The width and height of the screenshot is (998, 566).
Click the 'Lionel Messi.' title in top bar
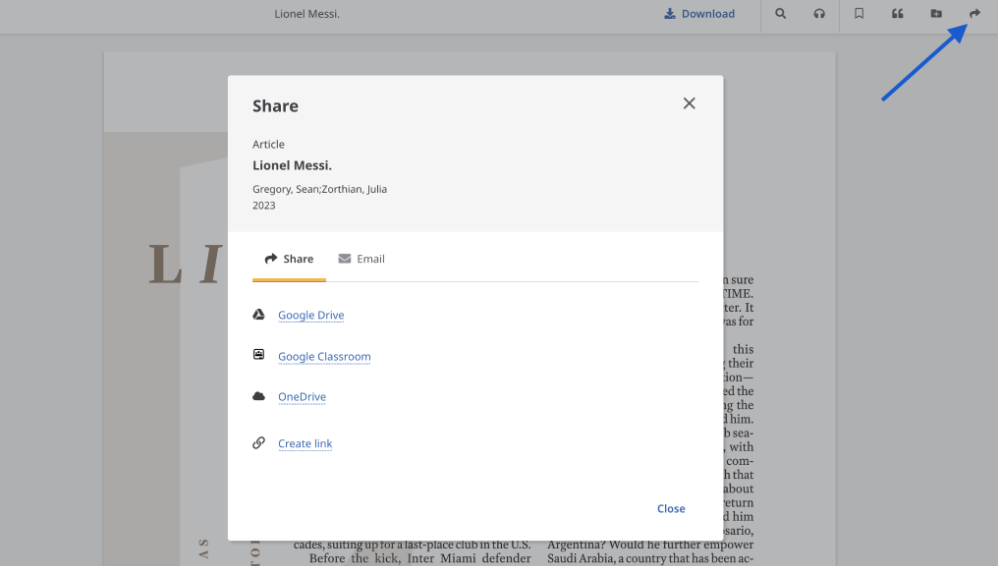pyautogui.click(x=307, y=14)
